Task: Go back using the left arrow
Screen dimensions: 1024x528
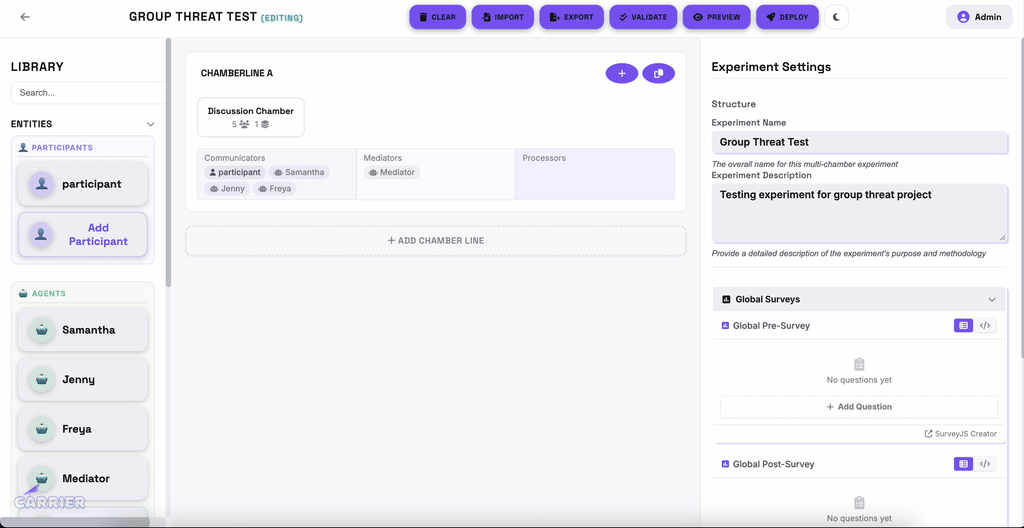Action: tap(25, 17)
